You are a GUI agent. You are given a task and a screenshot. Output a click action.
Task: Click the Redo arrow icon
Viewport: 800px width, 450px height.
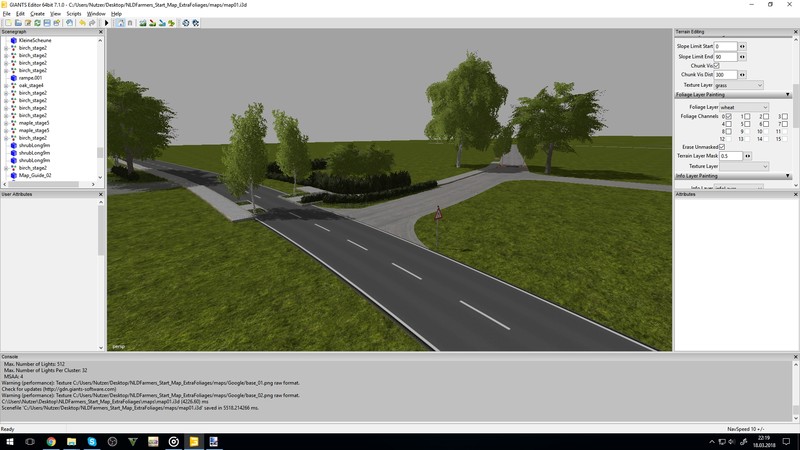pos(92,23)
